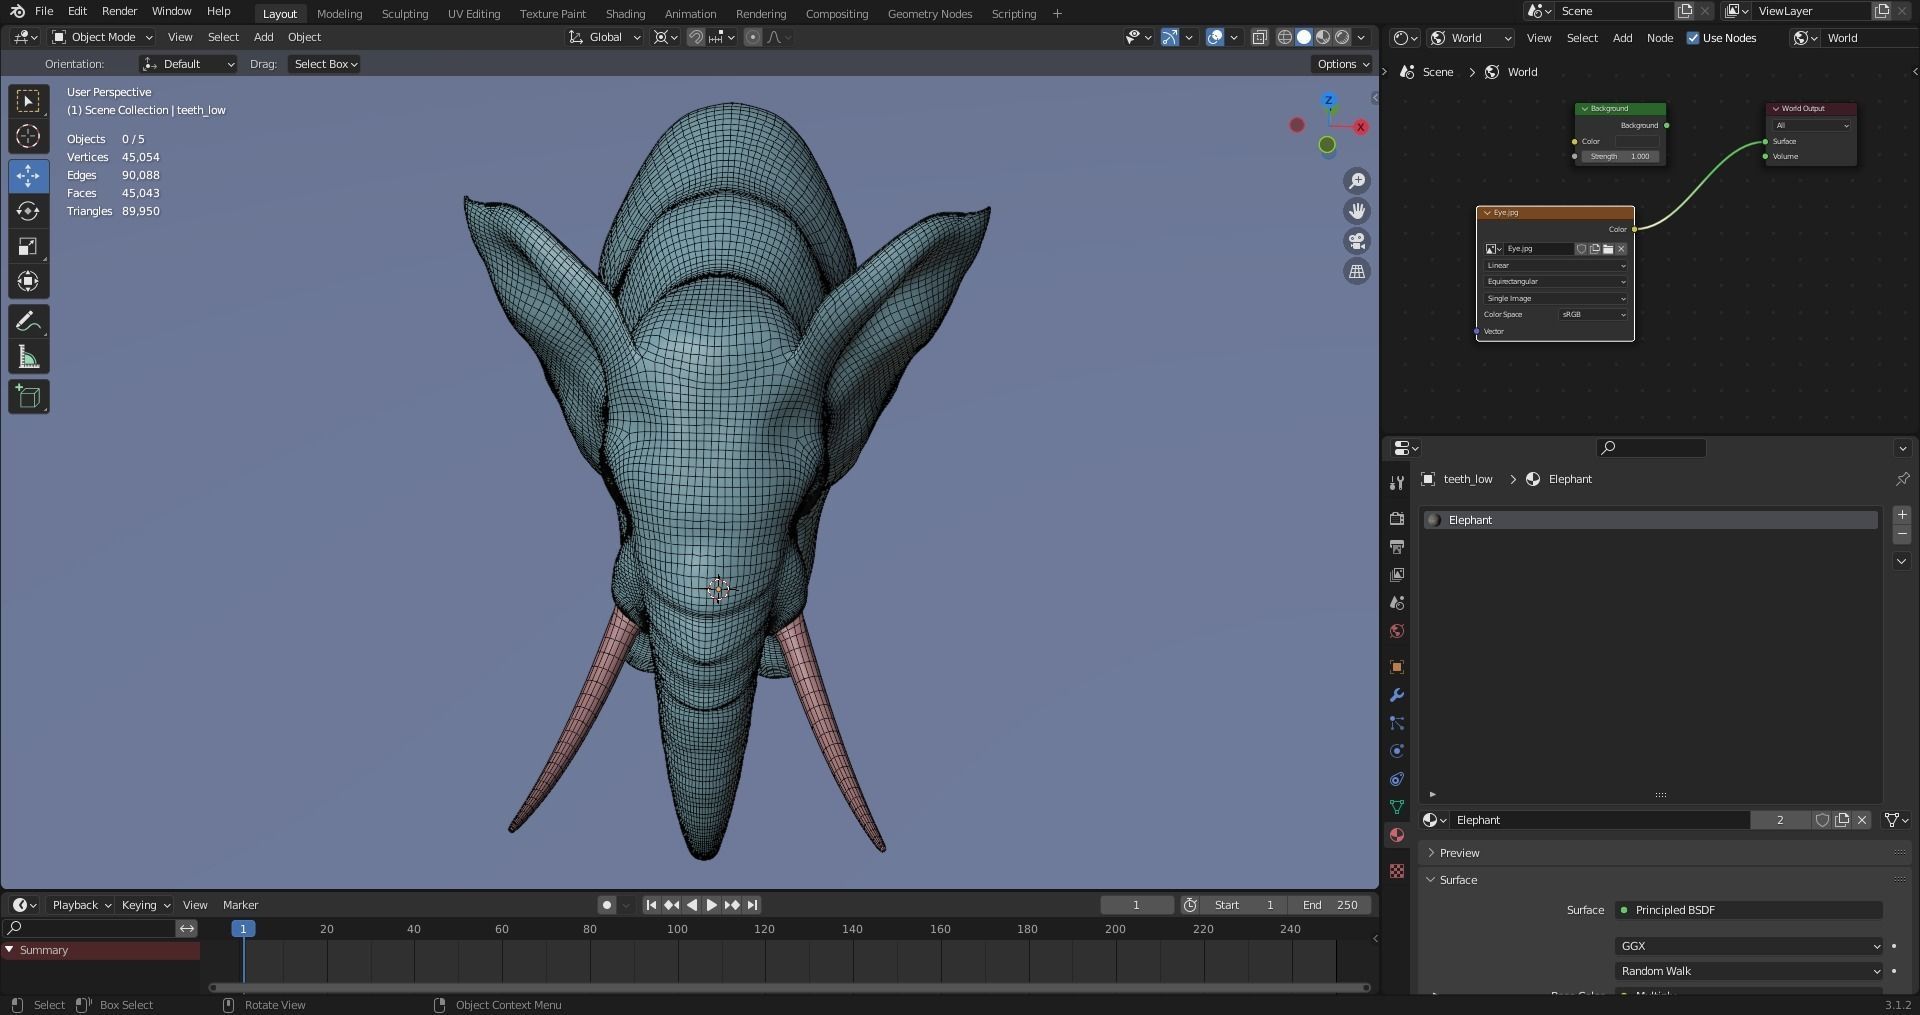Toggle X-ray mode in viewport header

[x=1260, y=37]
